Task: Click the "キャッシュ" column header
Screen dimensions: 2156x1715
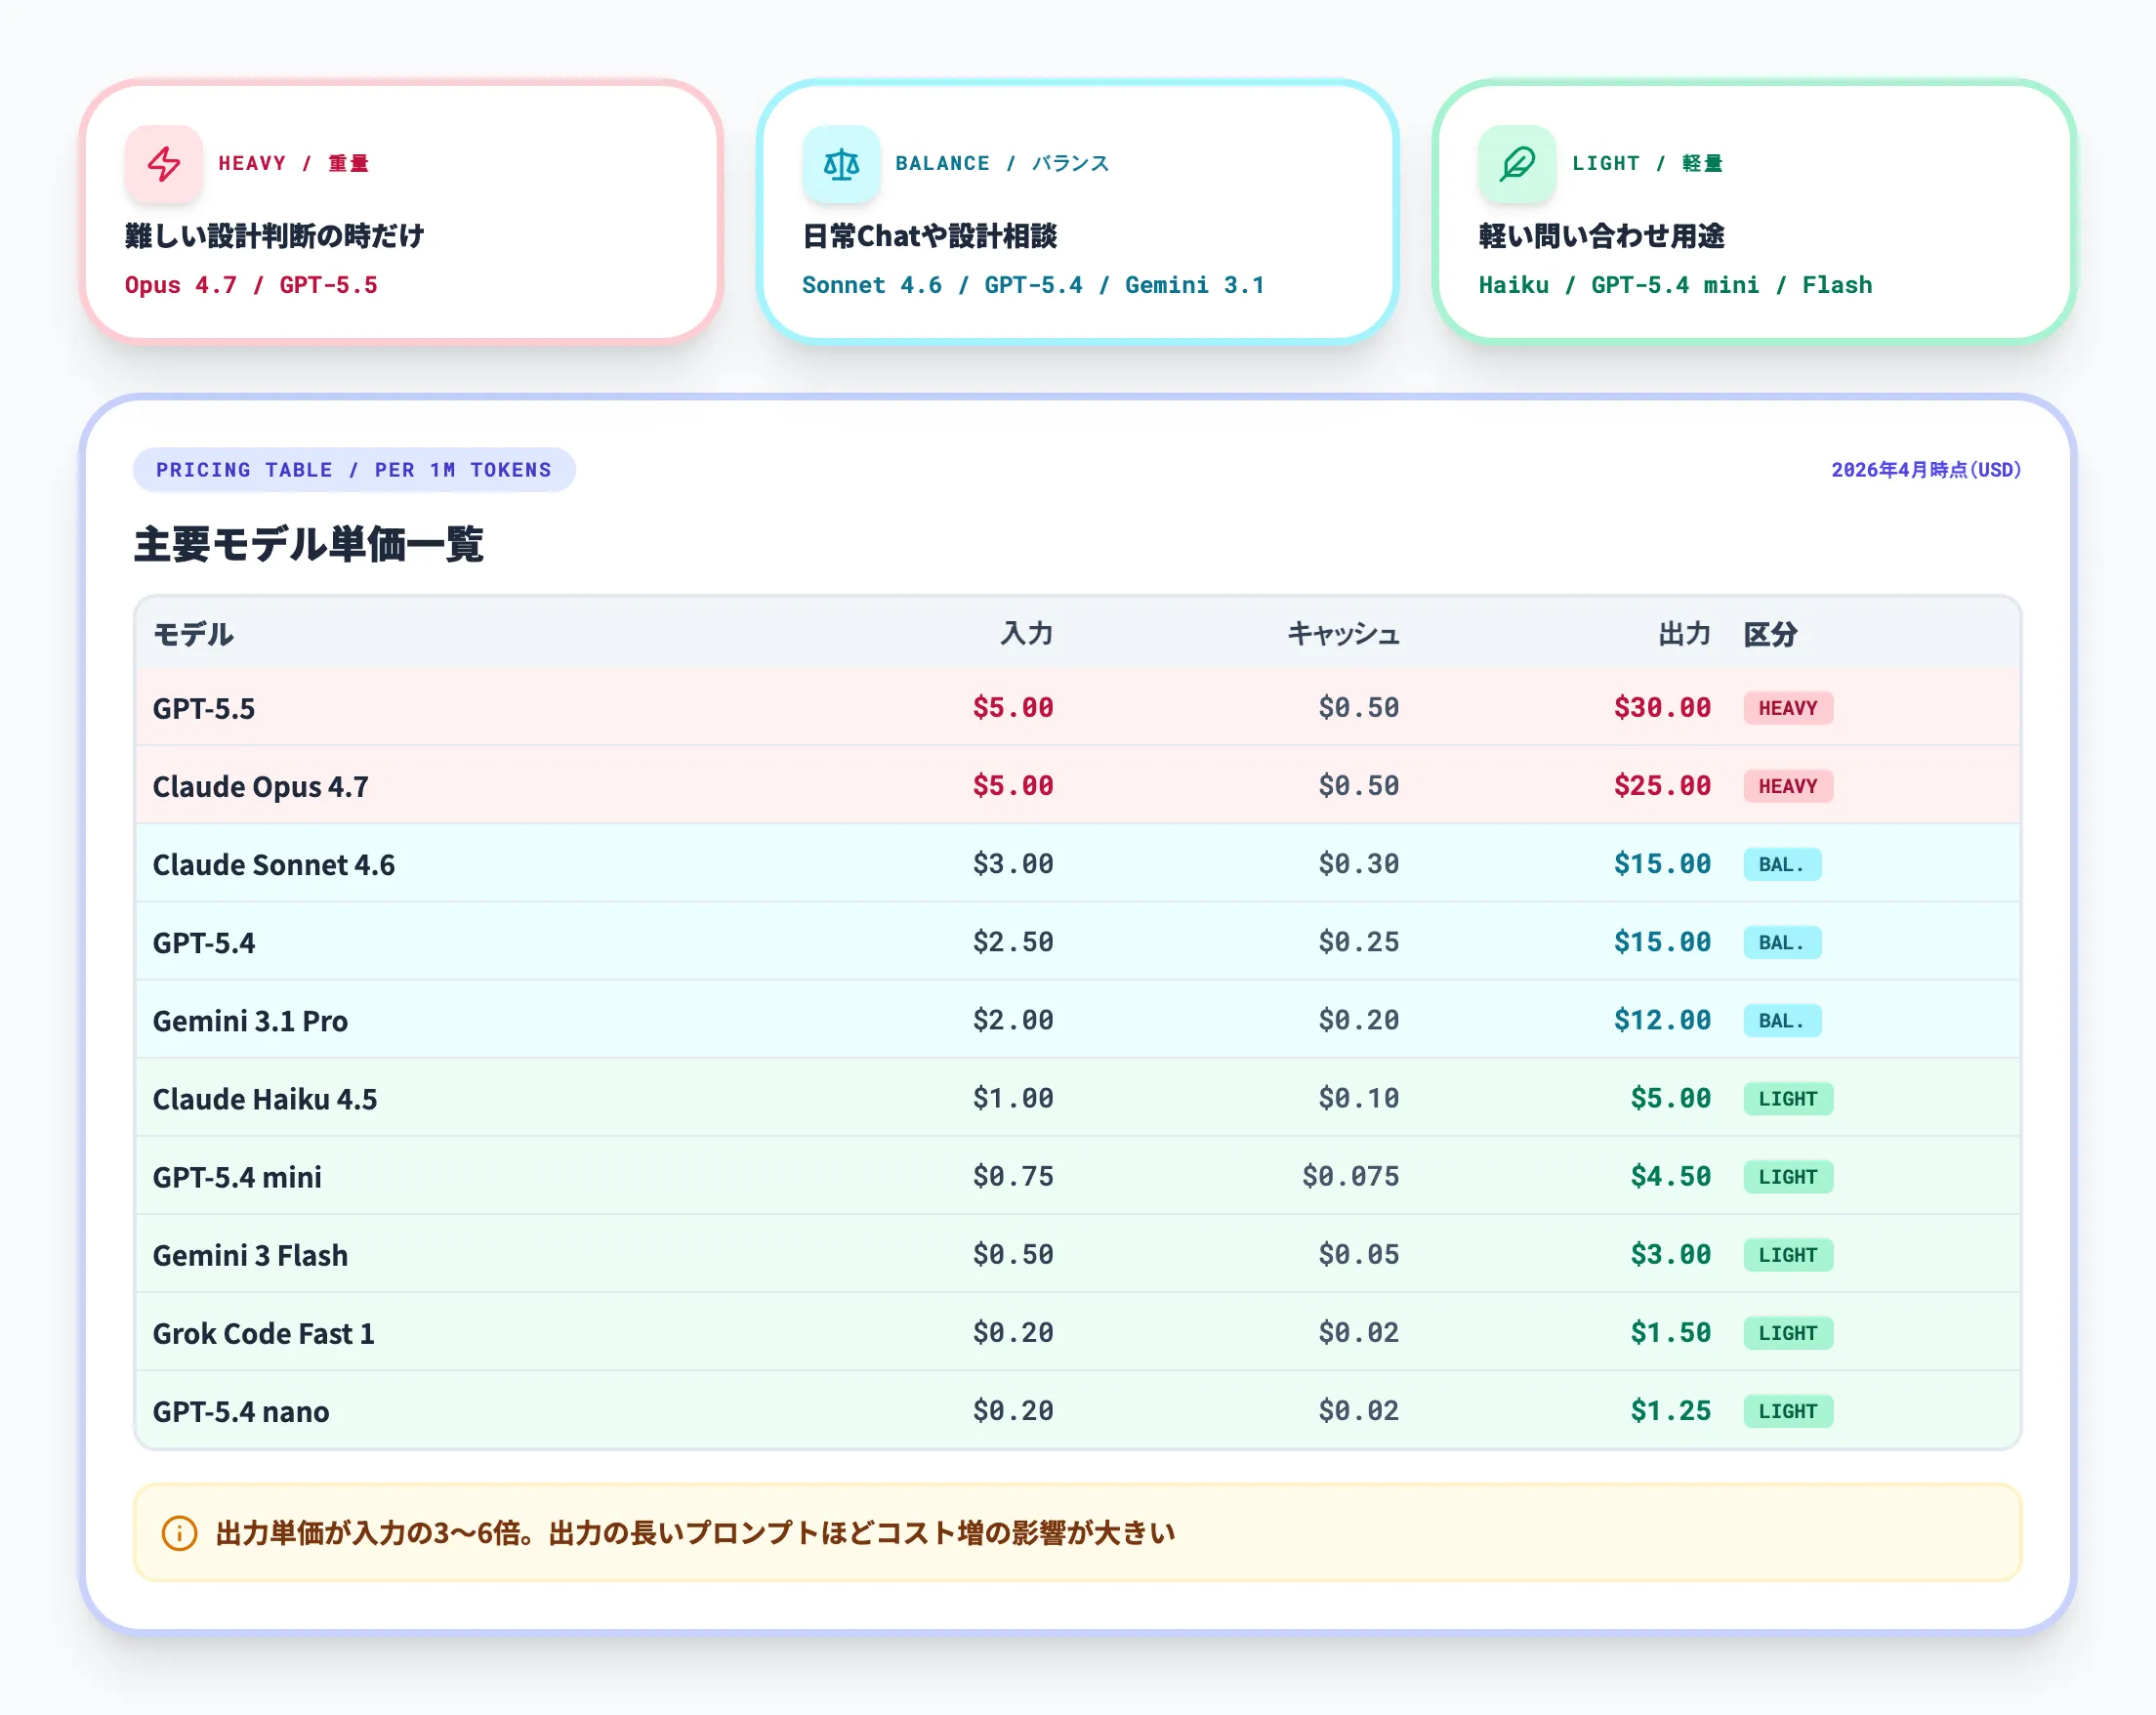Action: [x=1343, y=634]
